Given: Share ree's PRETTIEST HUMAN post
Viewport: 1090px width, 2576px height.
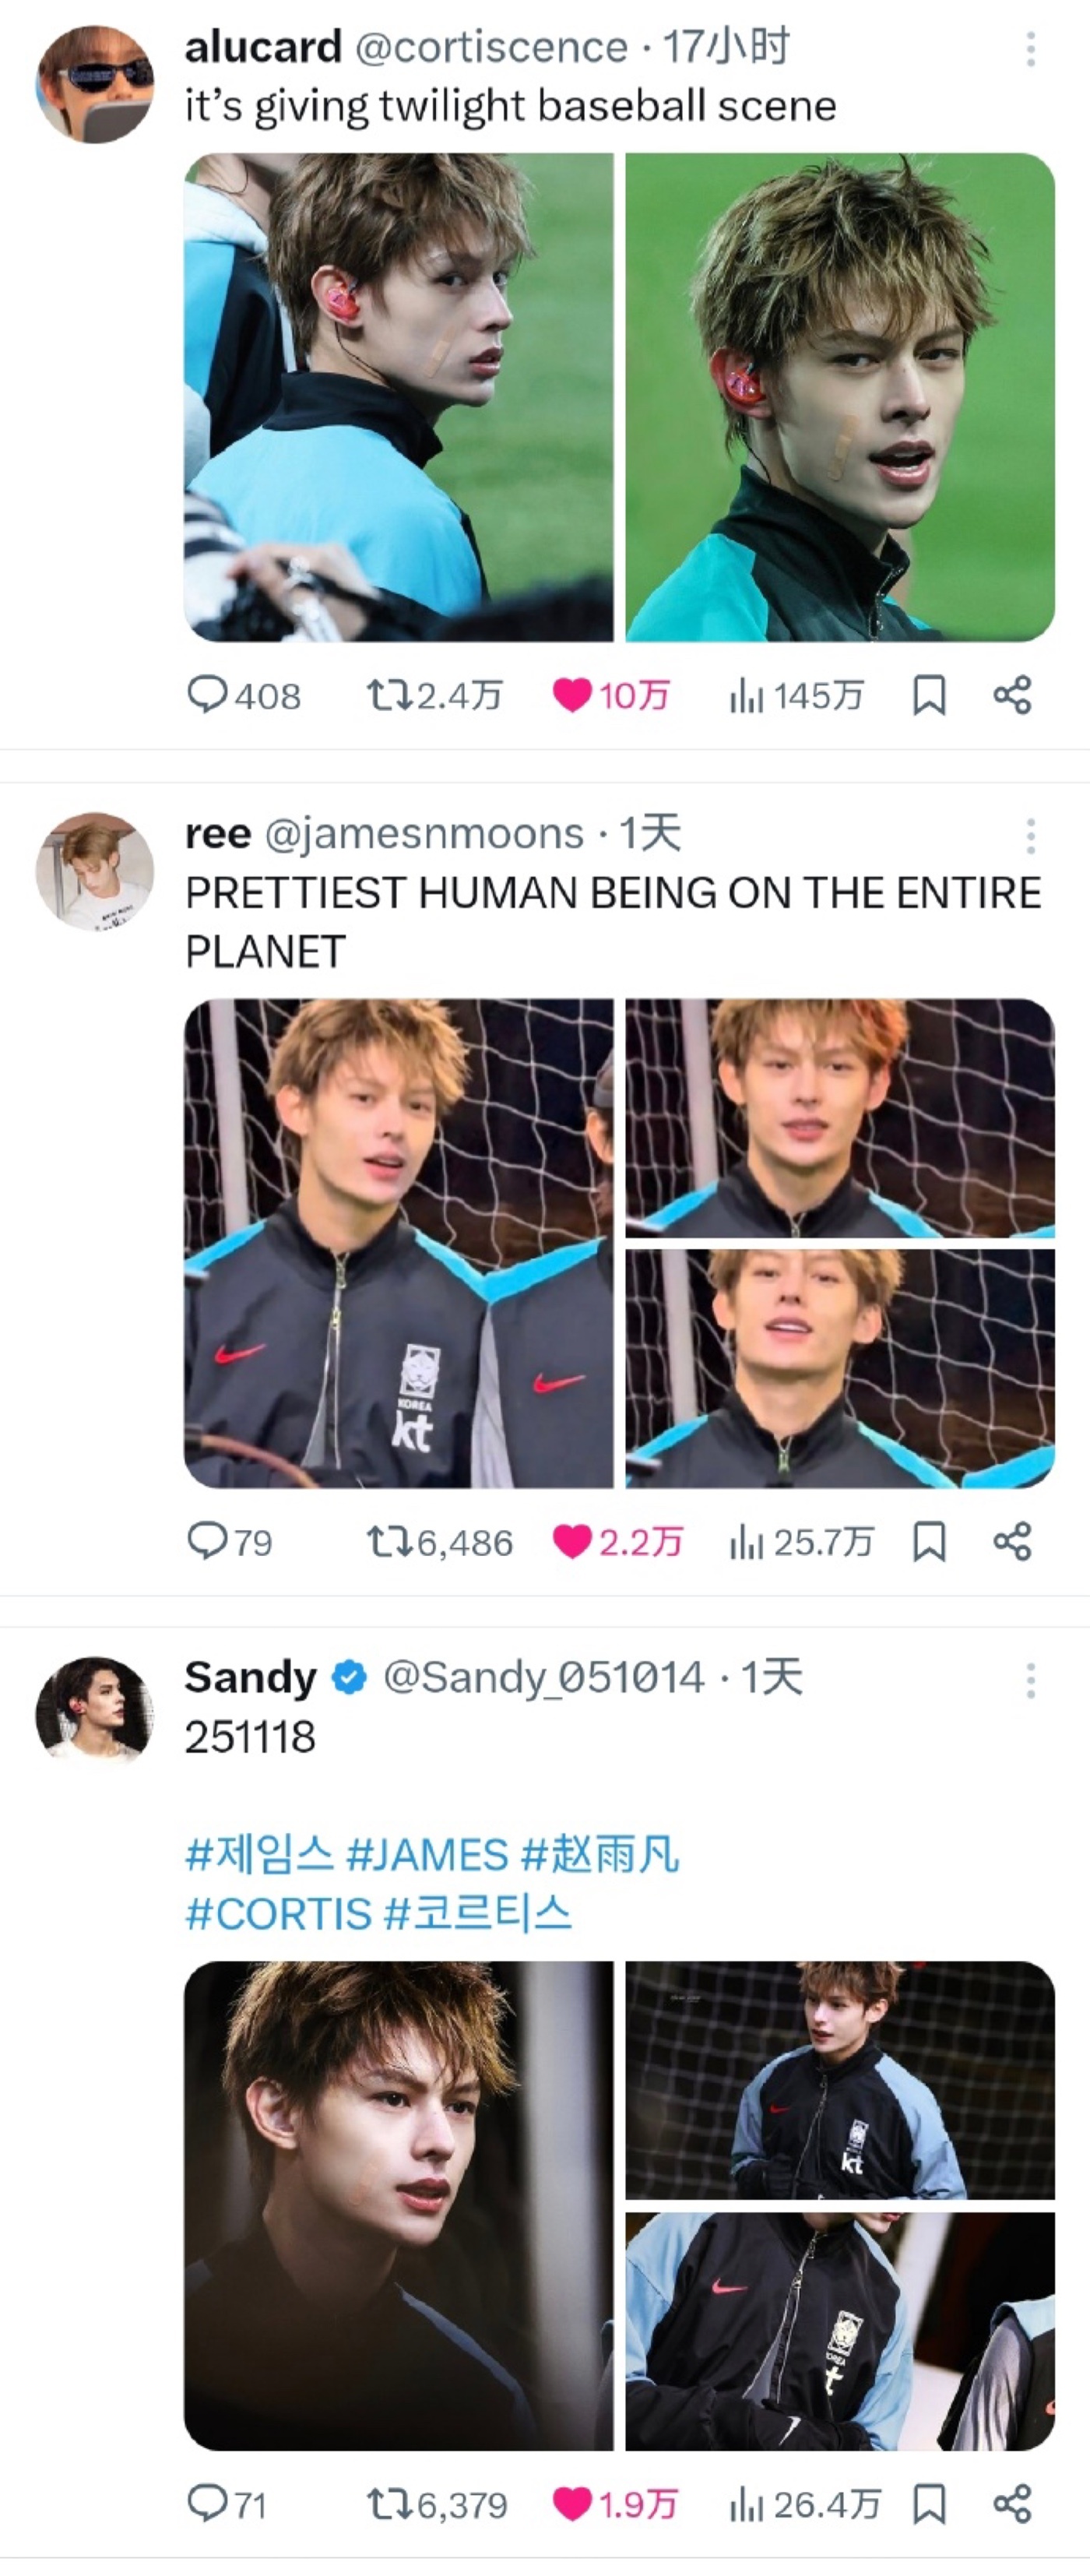Looking at the screenshot, I should point(1012,1541).
